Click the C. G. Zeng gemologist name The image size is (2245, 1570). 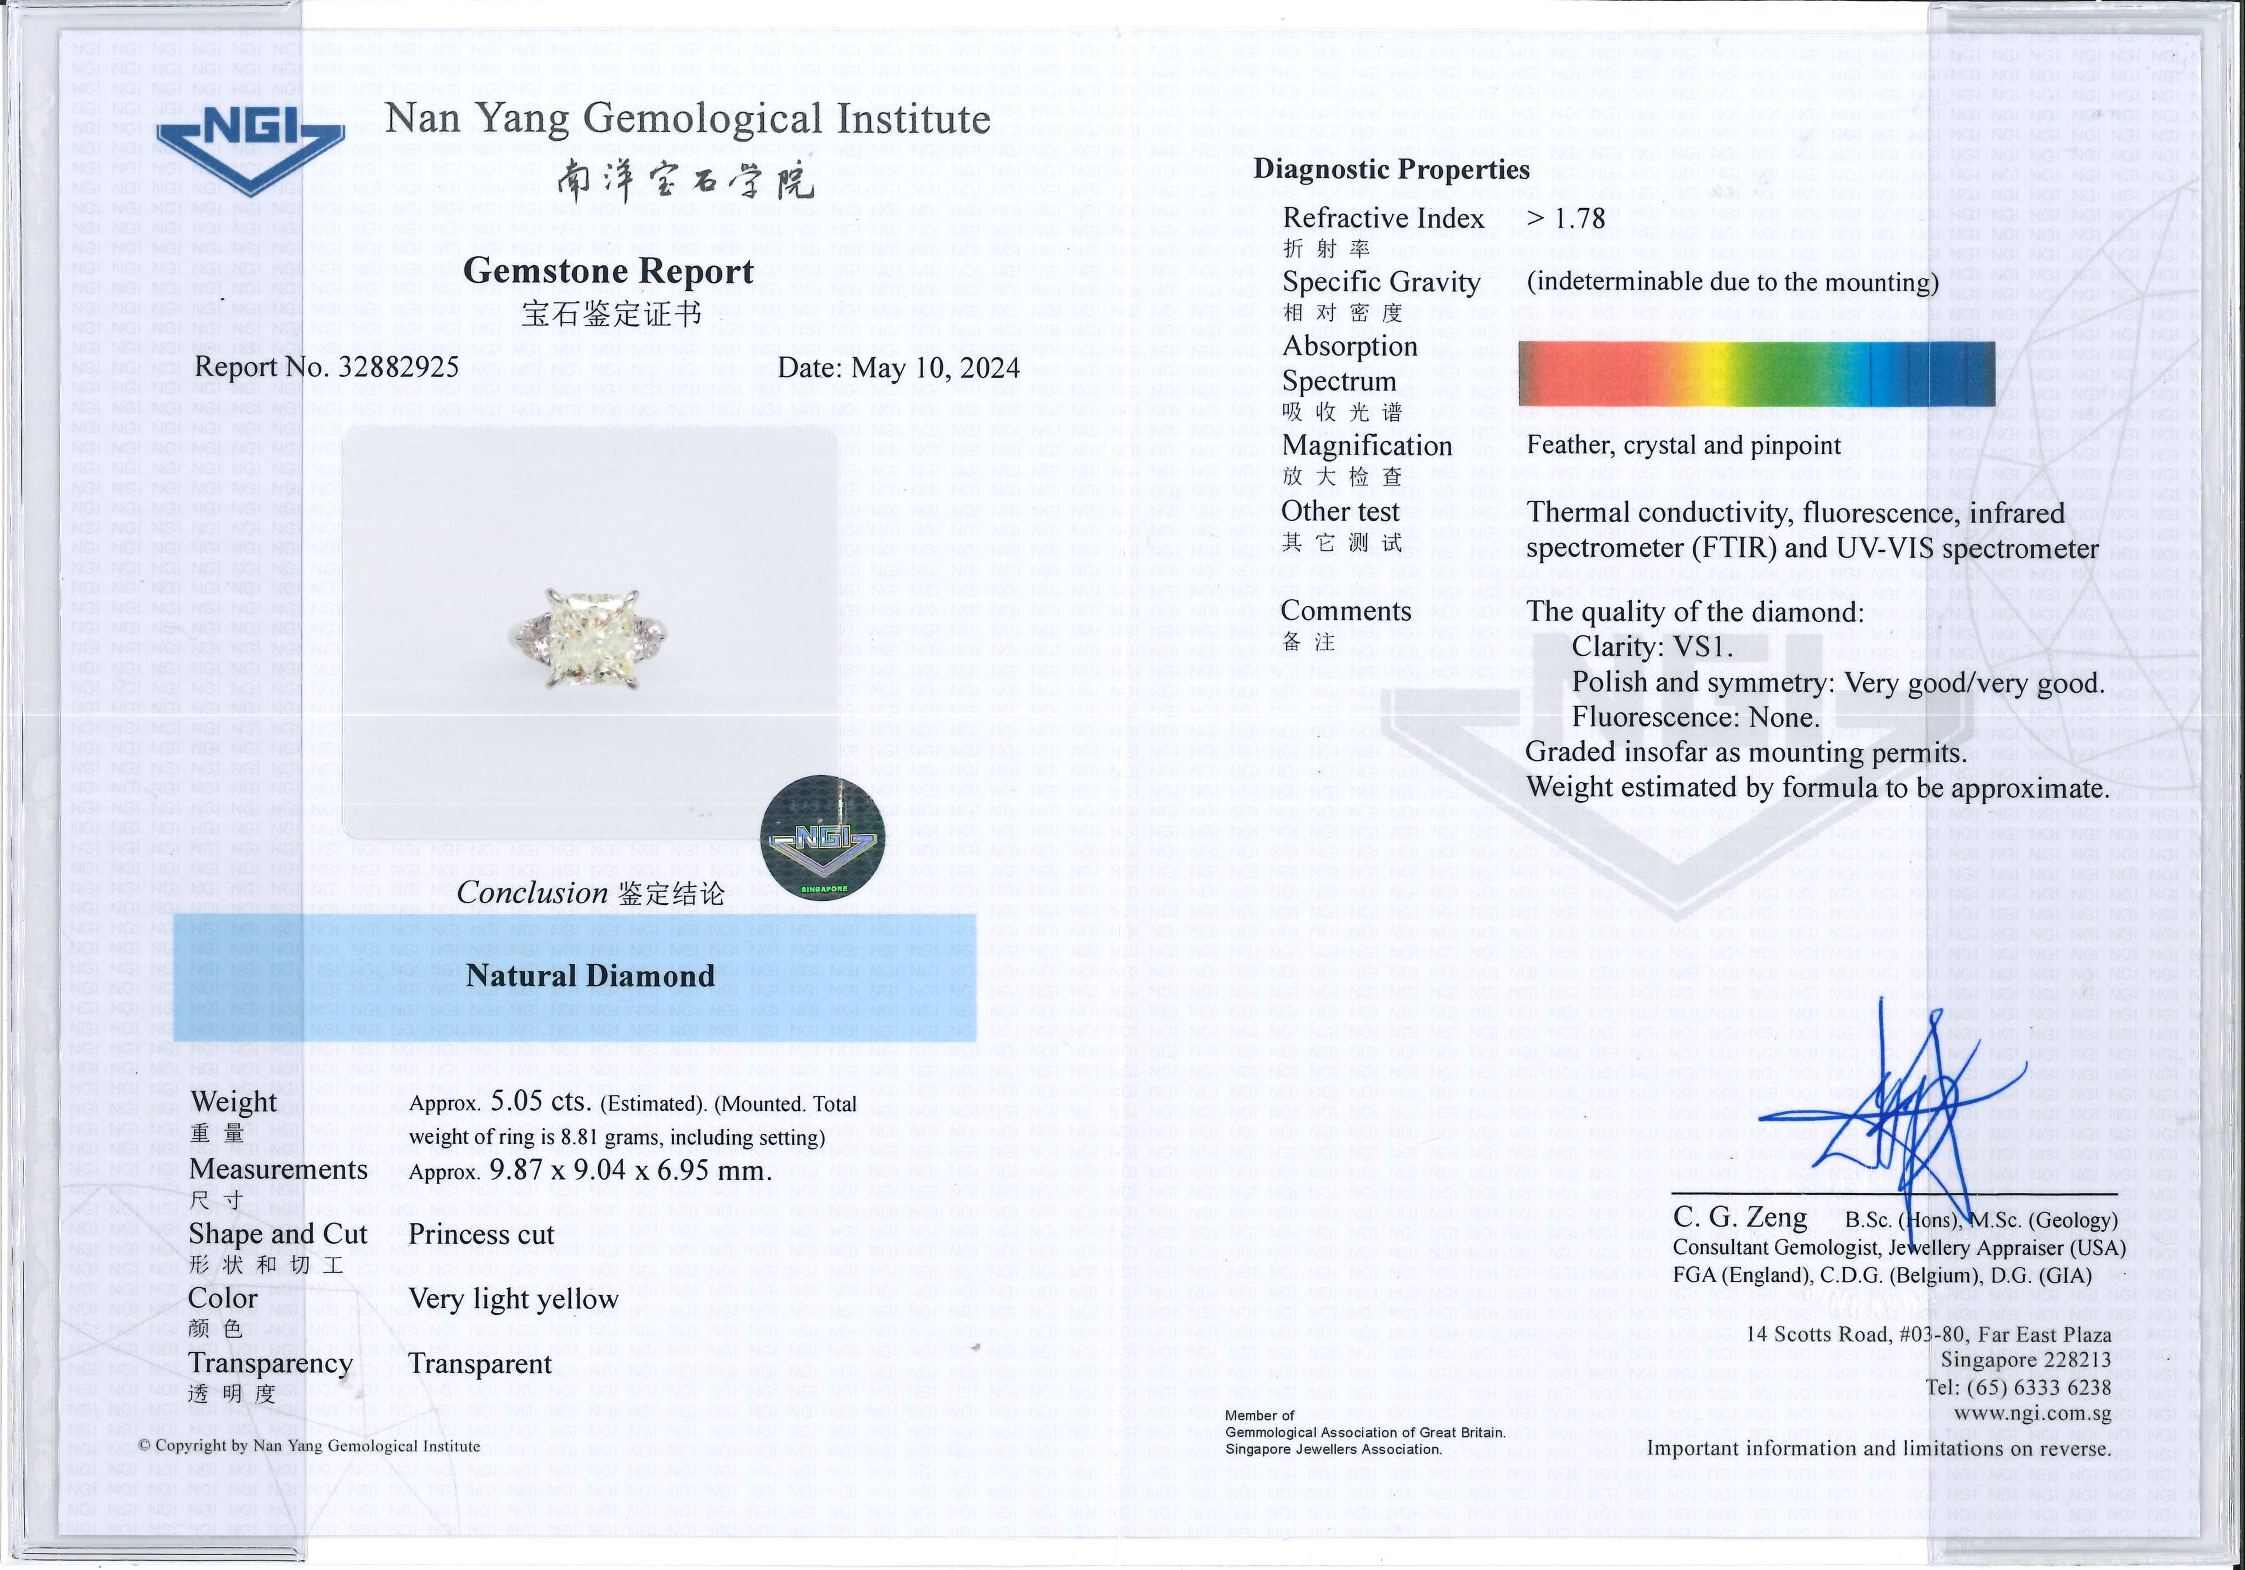1740,1218
